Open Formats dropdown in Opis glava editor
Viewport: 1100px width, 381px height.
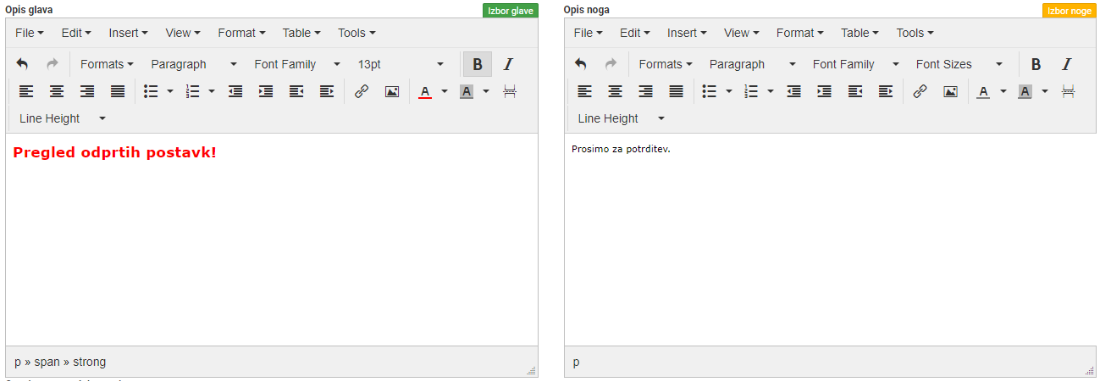click(x=107, y=64)
